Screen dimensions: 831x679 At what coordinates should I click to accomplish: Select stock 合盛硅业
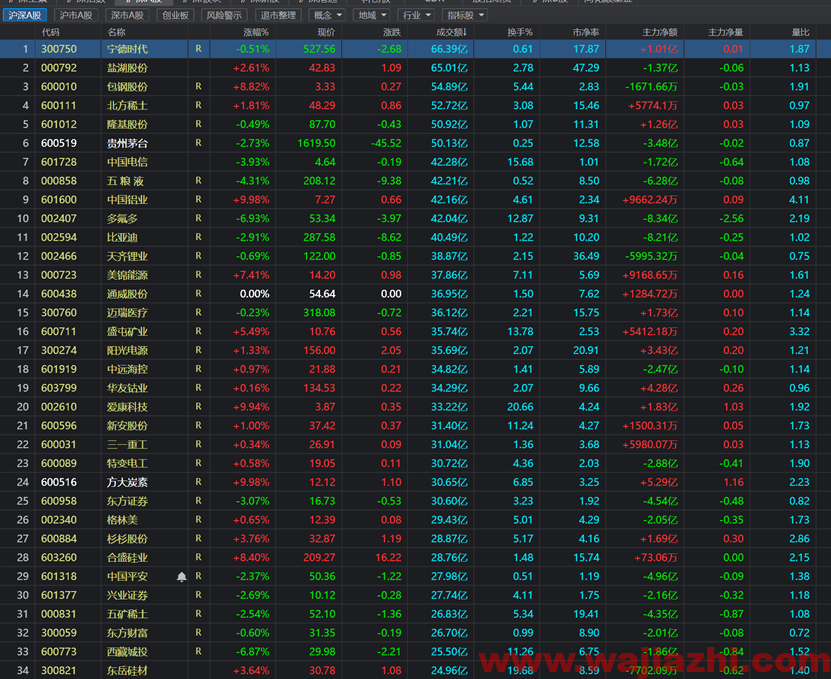pyautogui.click(x=127, y=557)
